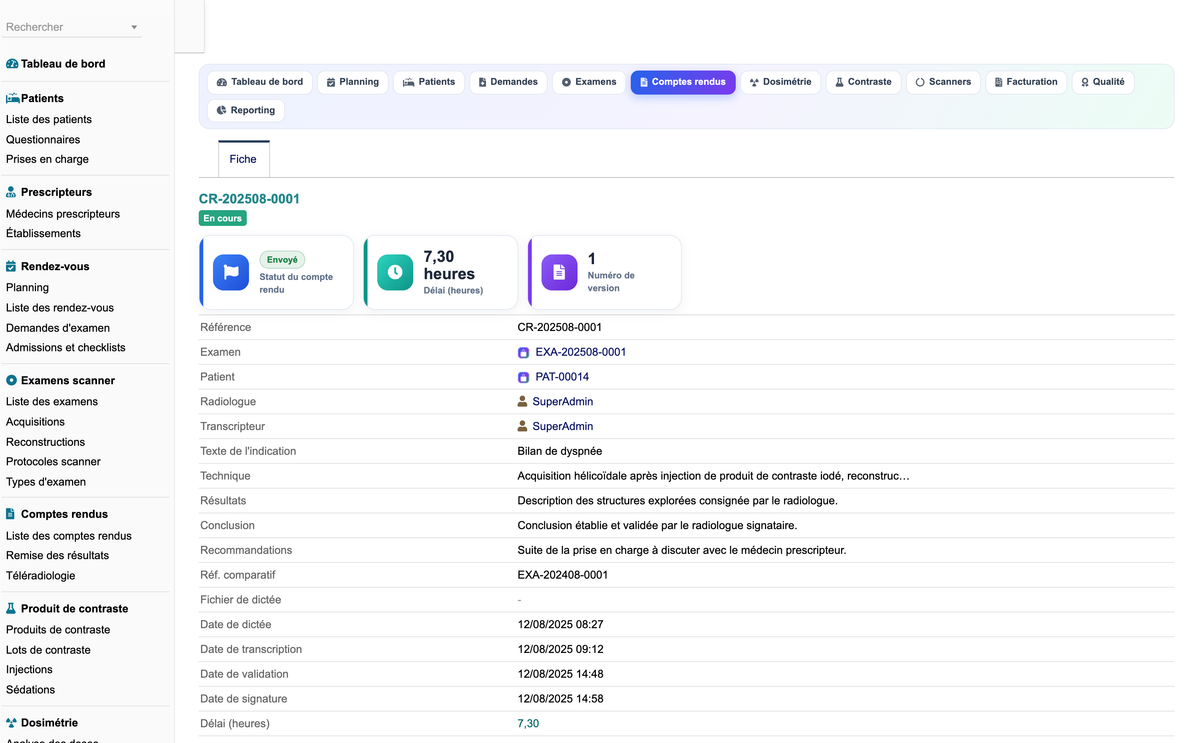The height and width of the screenshot is (743, 1200).
Task: Select the Fiche tab
Action: 243,159
